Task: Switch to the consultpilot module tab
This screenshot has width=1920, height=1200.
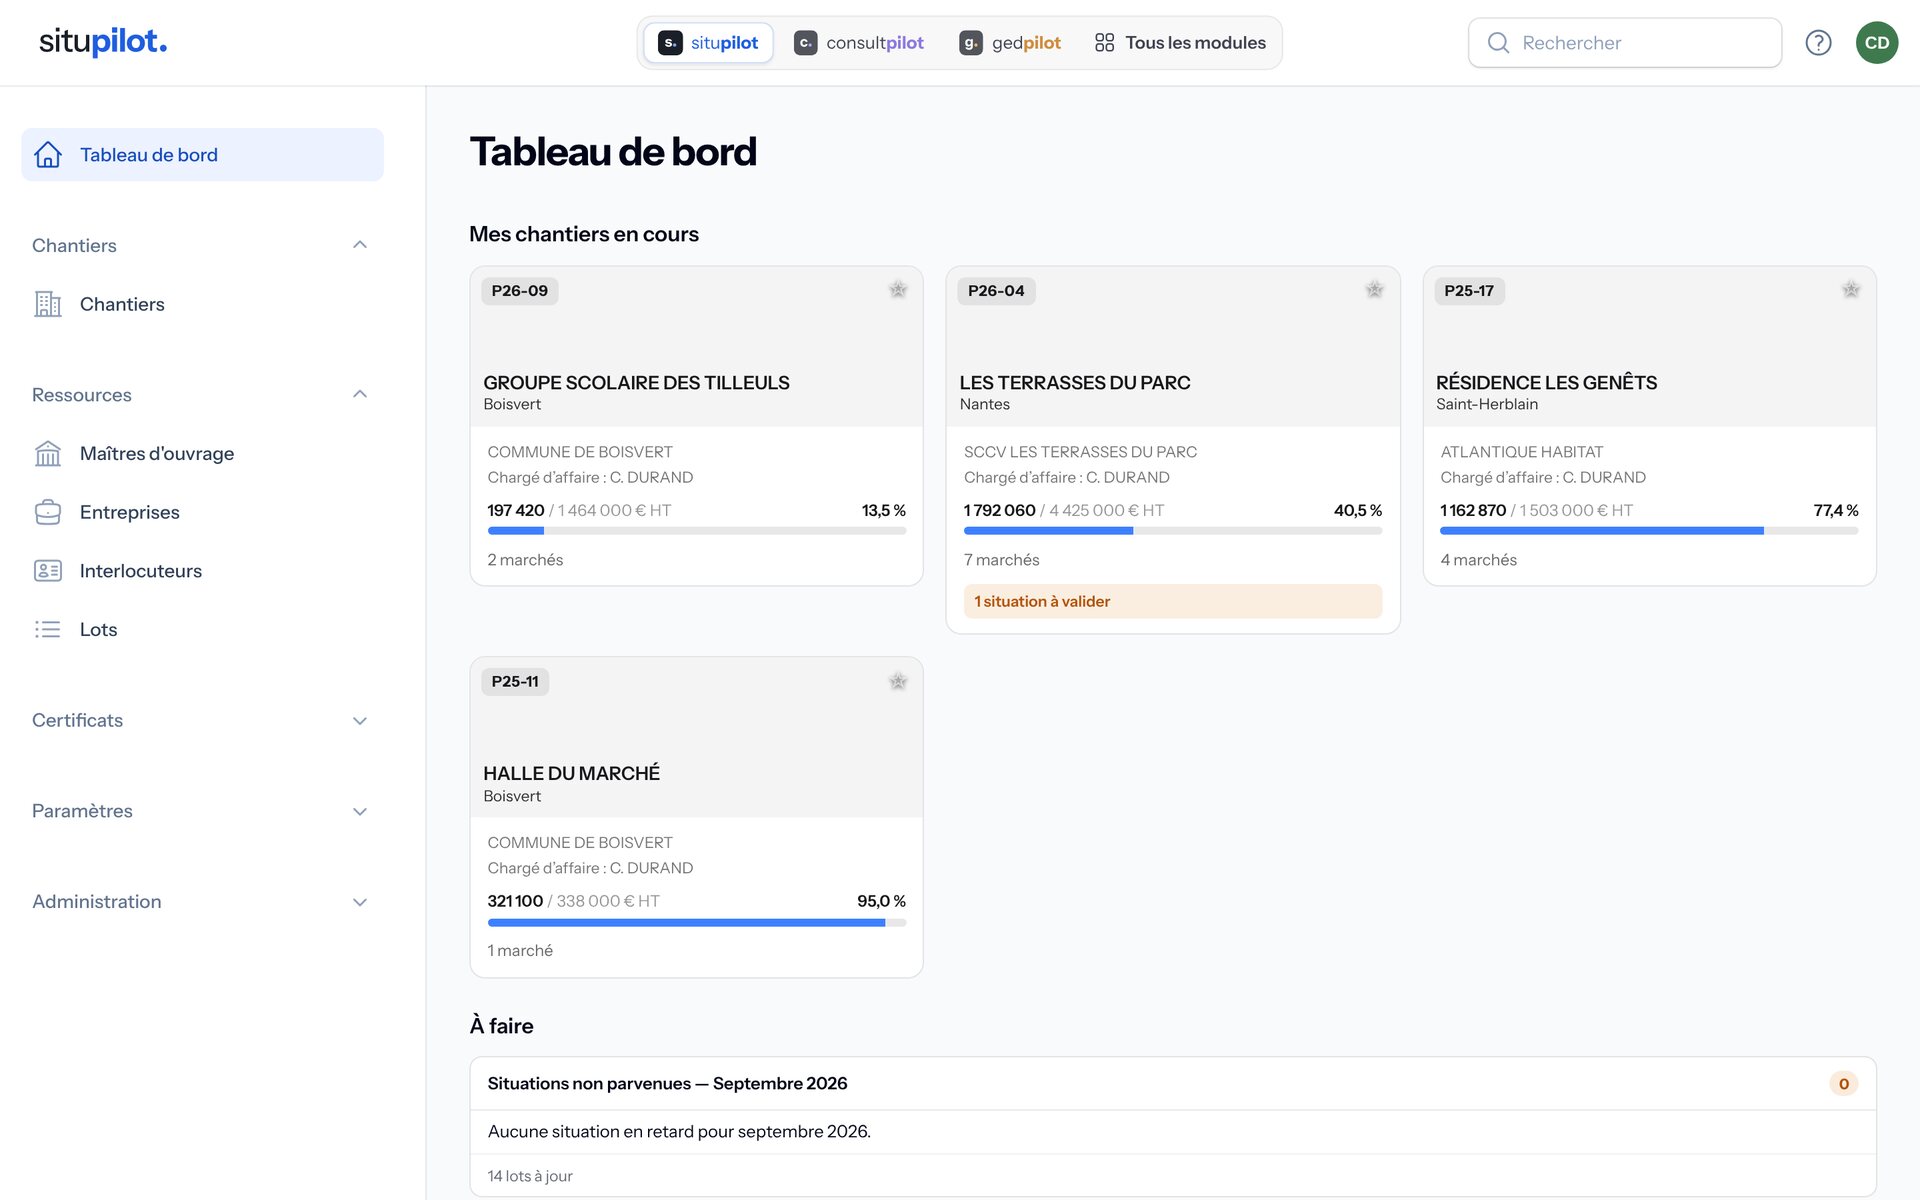Action: [x=859, y=43]
